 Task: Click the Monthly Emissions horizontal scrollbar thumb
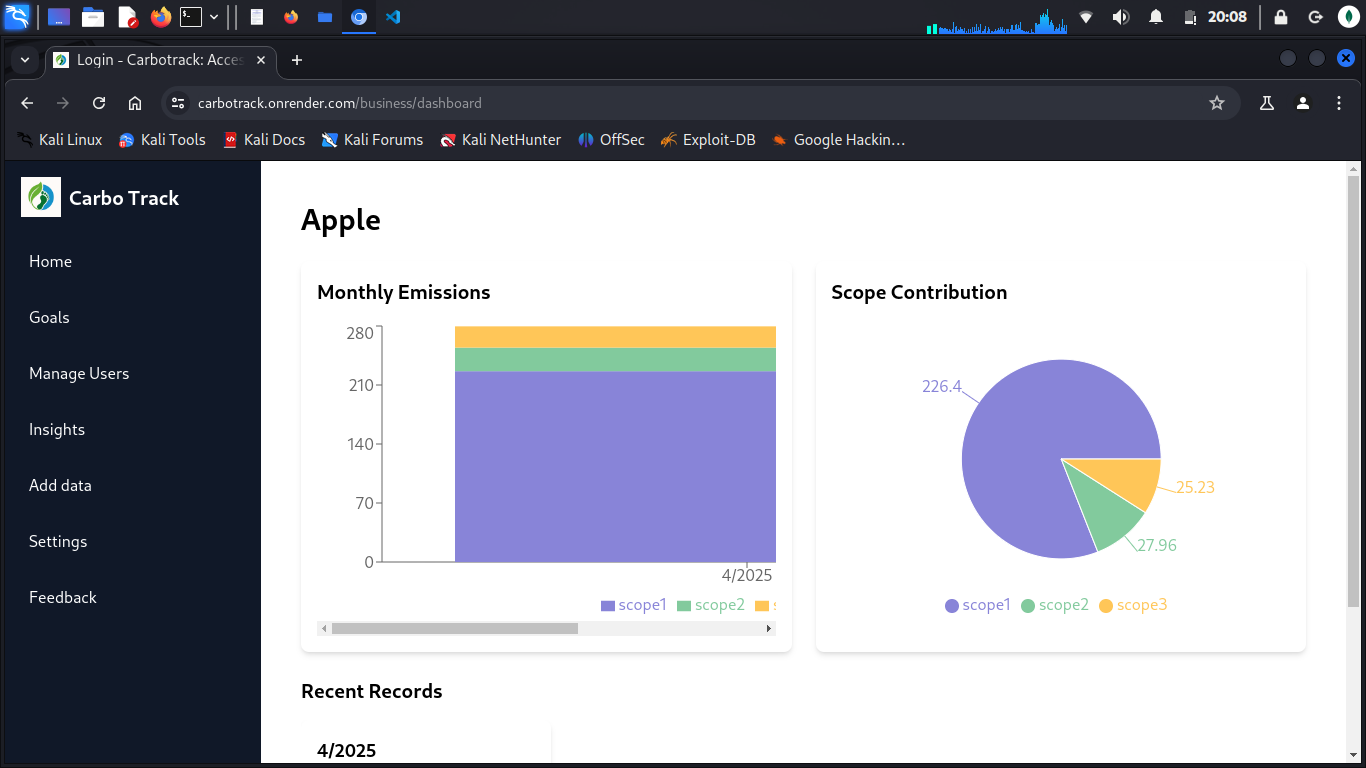tap(455, 628)
